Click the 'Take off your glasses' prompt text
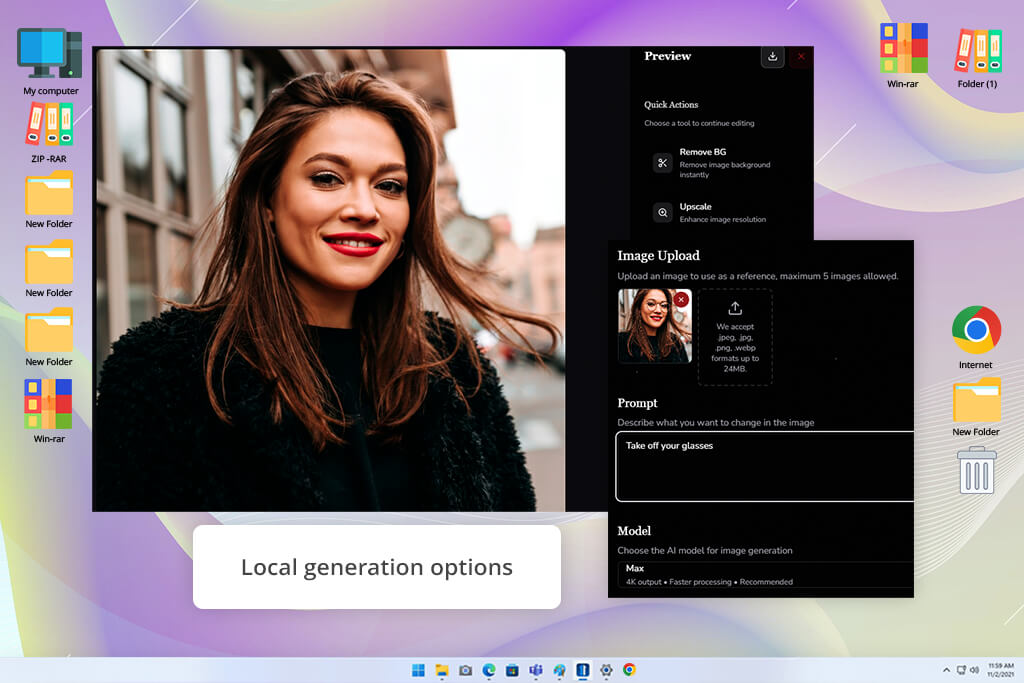 tap(669, 446)
